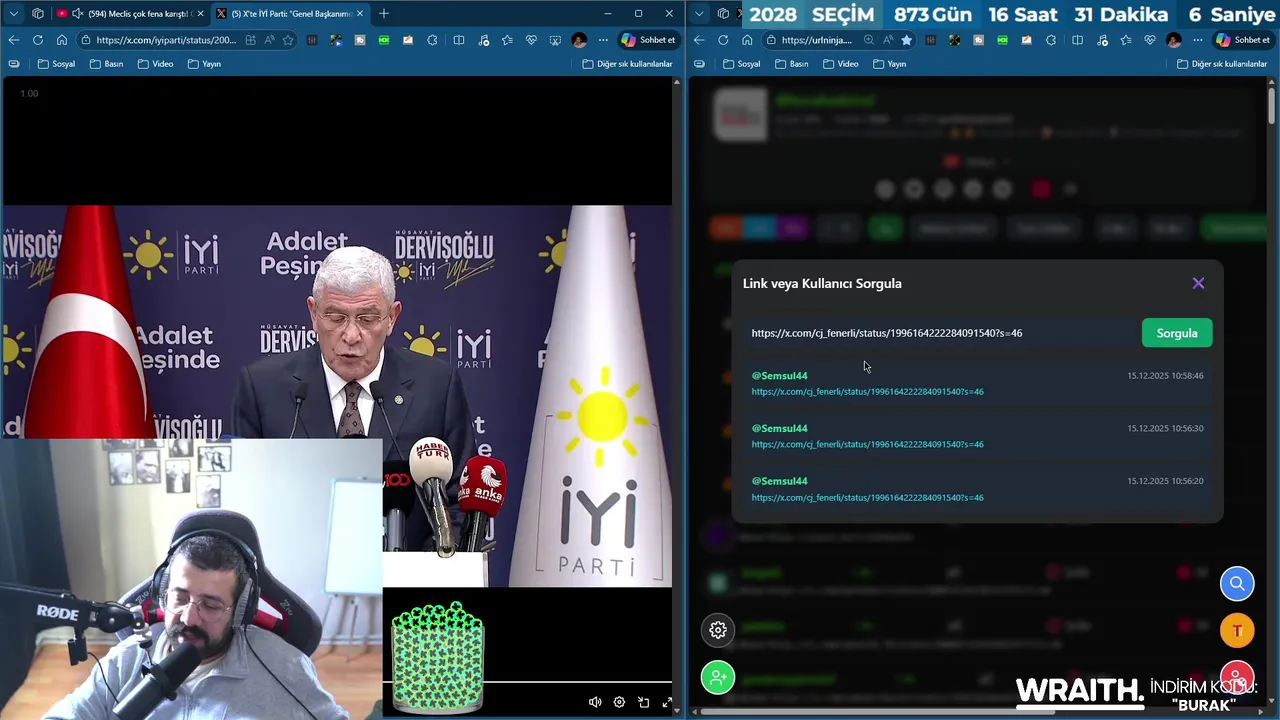The image size is (1280, 720).
Task: Expand Diğer sık kullanılanlar in left window
Action: (627, 64)
